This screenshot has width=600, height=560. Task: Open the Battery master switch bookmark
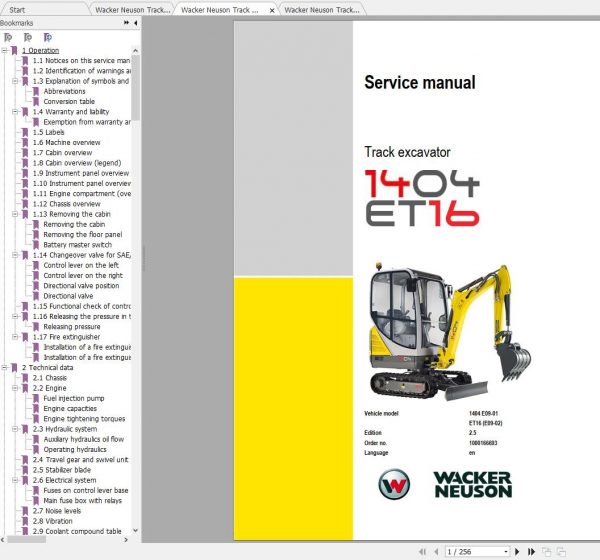pyautogui.click(x=77, y=245)
